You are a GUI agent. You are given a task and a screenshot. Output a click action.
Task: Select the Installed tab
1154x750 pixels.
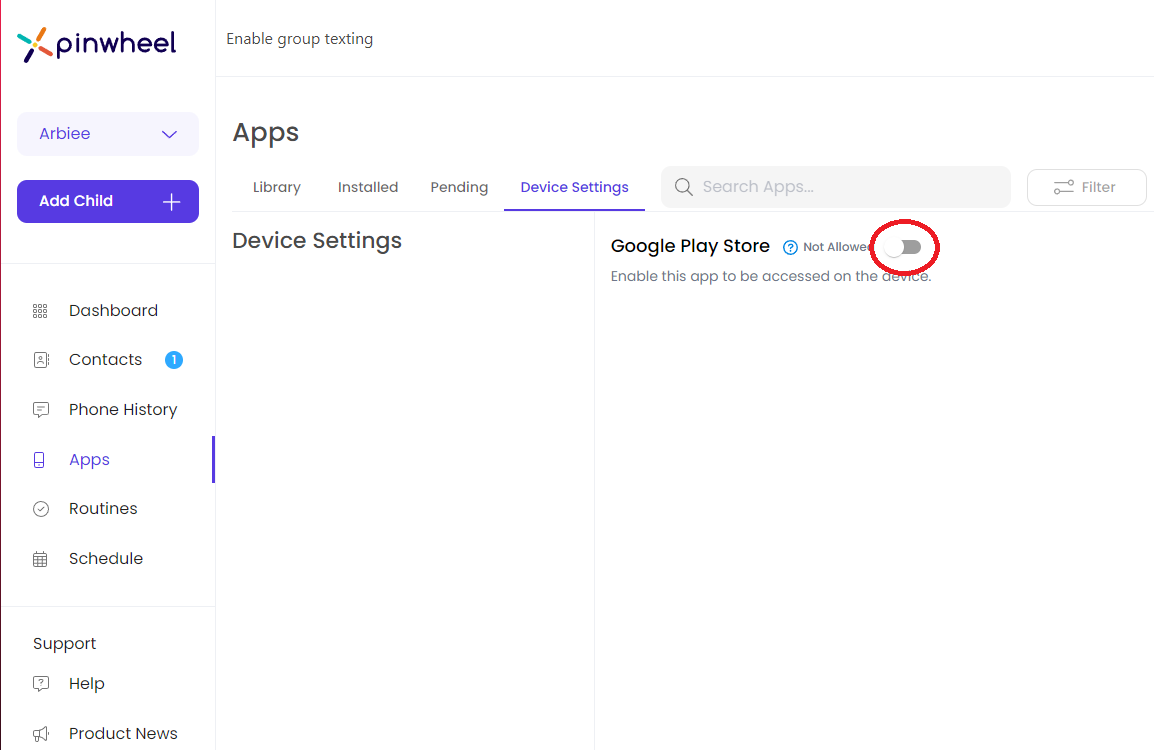(x=367, y=187)
